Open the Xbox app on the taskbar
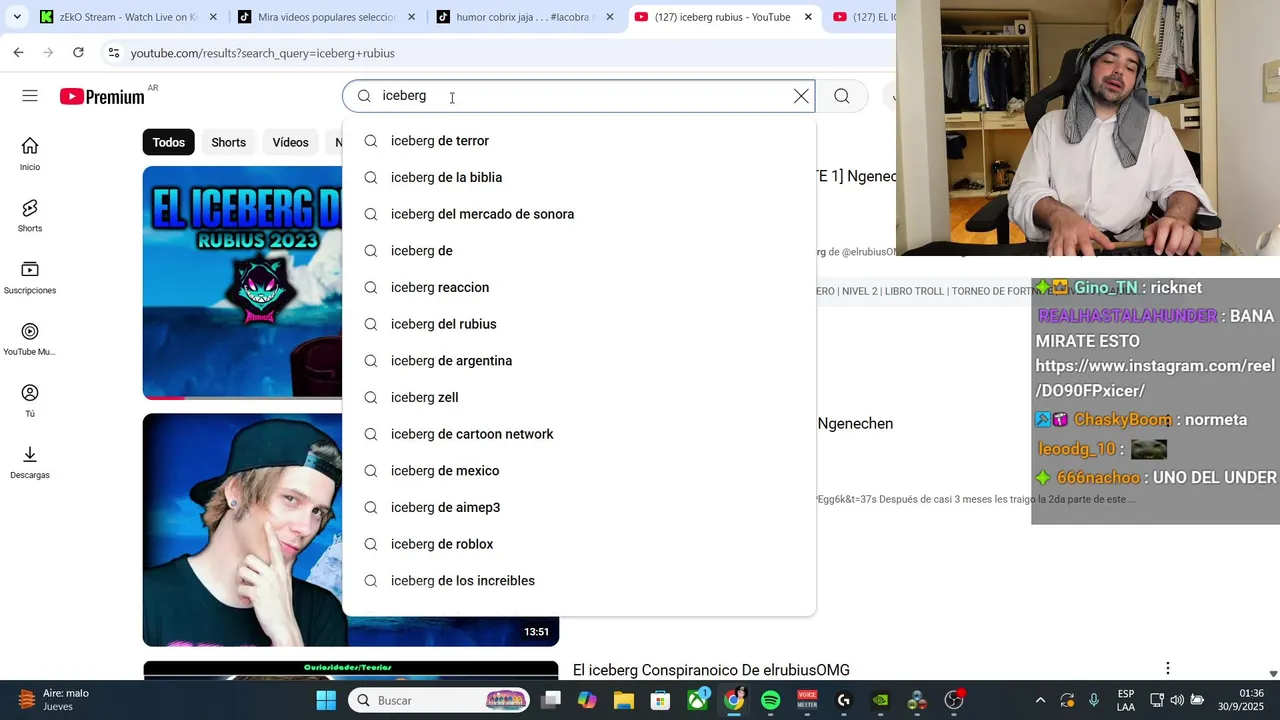This screenshot has height=720, width=1280. pyautogui.click(x=698, y=700)
